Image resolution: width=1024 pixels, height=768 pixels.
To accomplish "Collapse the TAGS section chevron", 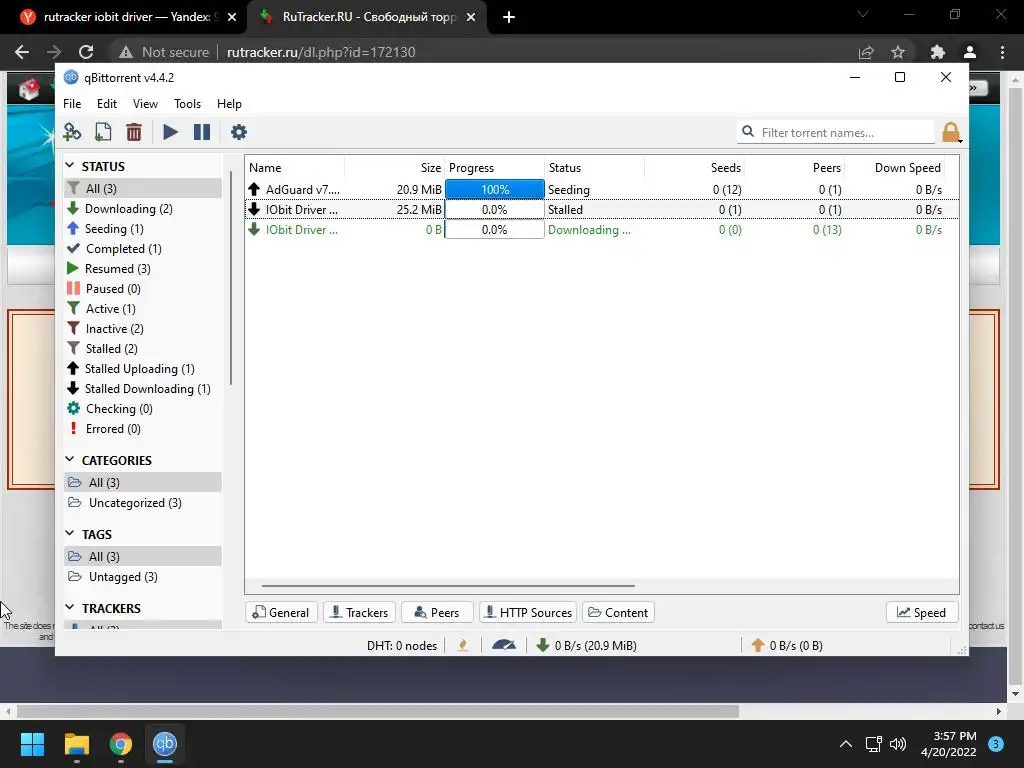I will coord(70,534).
